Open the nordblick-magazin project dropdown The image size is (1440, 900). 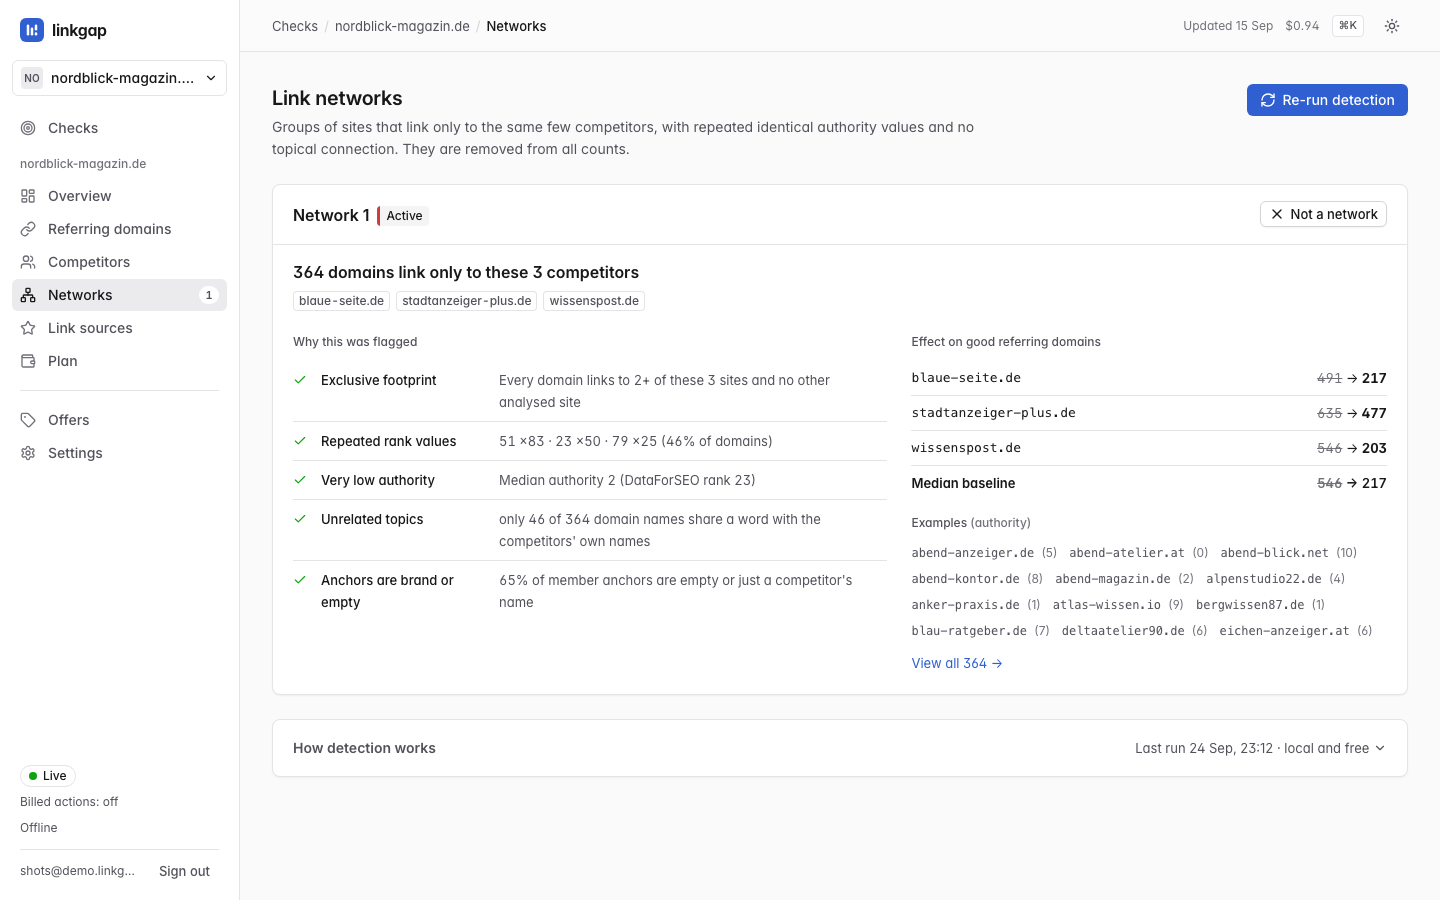[119, 78]
